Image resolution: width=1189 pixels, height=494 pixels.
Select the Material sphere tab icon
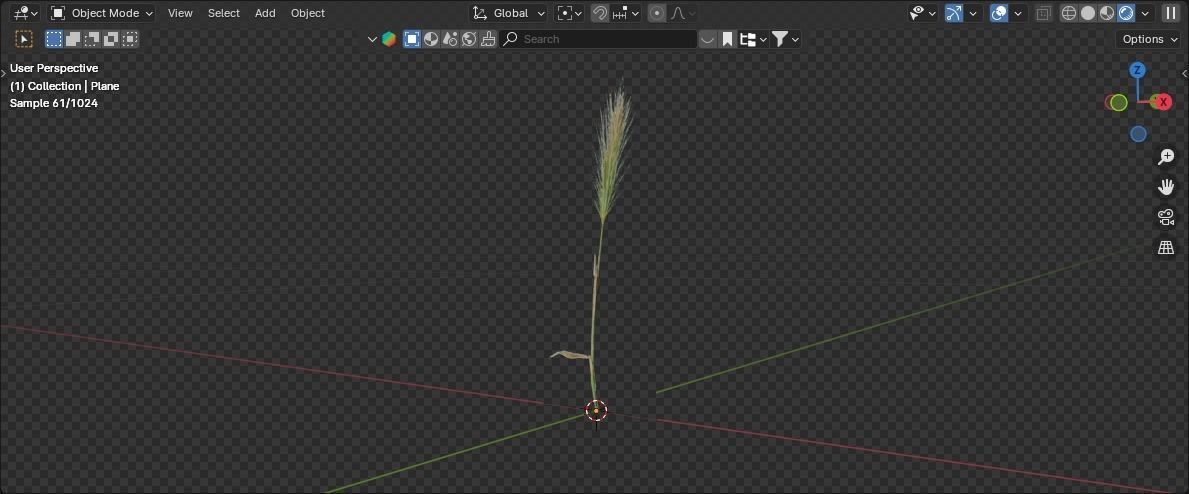pyautogui.click(x=431, y=39)
